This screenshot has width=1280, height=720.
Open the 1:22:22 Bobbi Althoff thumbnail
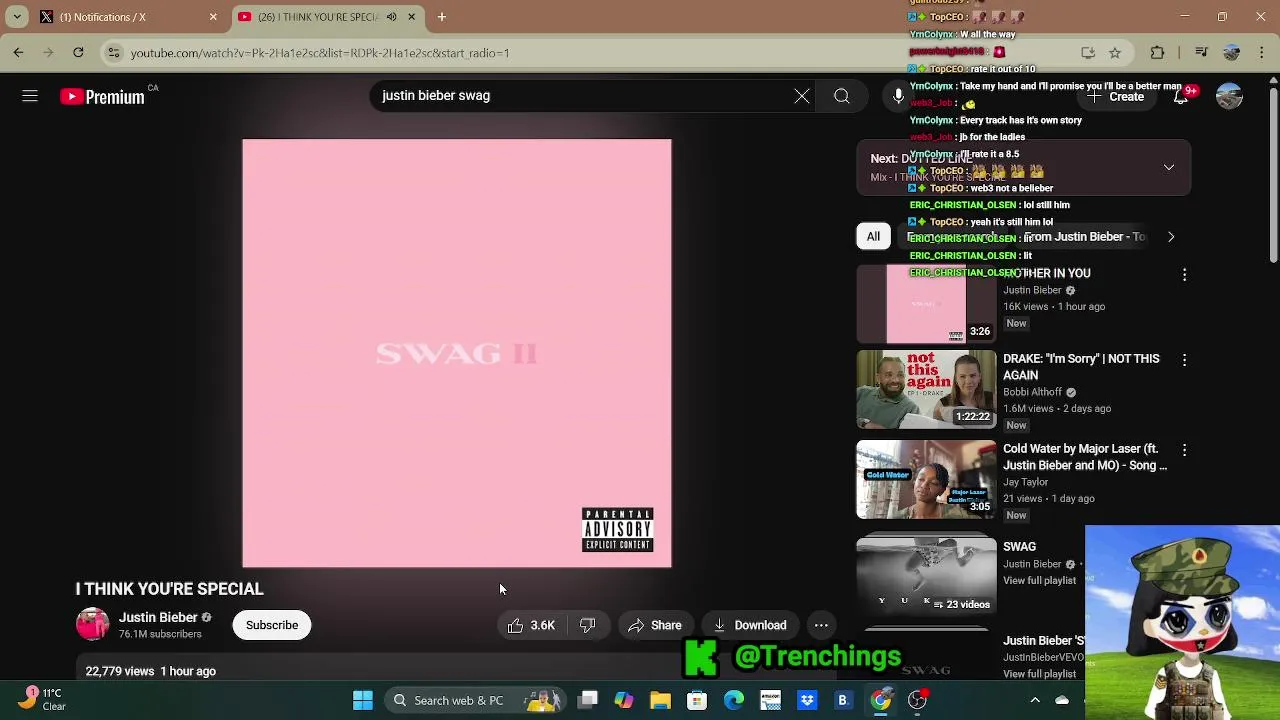point(926,390)
